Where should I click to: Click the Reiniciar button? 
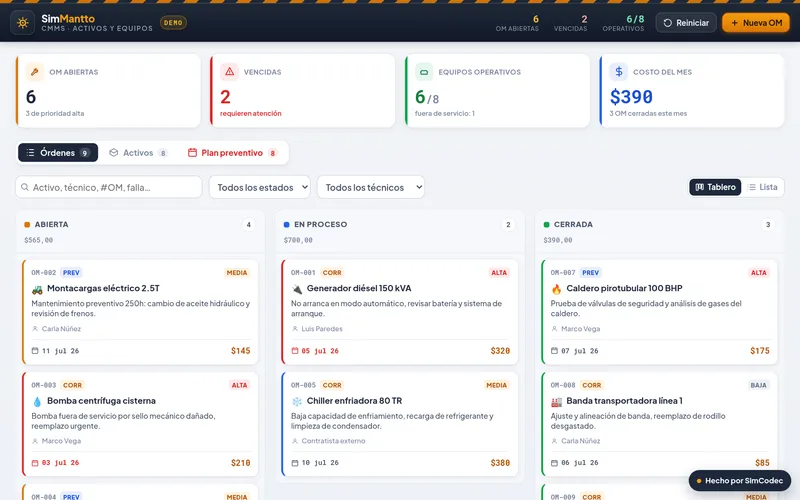coord(686,22)
